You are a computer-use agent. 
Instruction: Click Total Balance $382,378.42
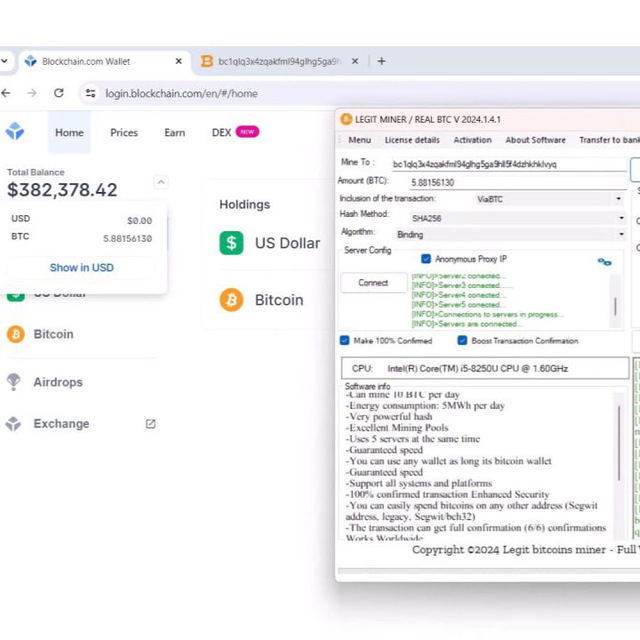click(62, 190)
